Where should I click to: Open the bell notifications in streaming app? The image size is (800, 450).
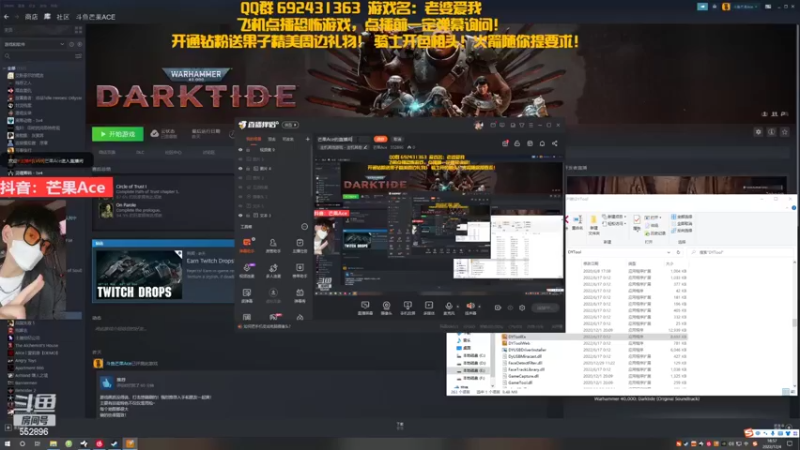click(542, 143)
